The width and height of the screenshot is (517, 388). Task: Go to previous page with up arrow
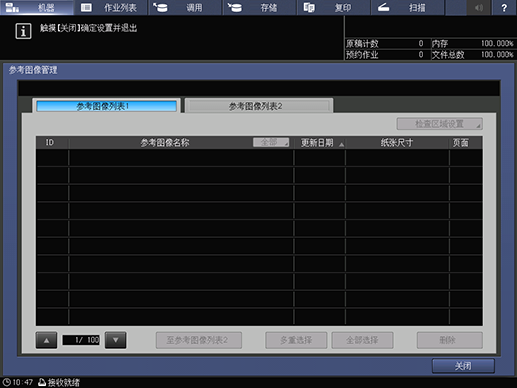pos(46,340)
